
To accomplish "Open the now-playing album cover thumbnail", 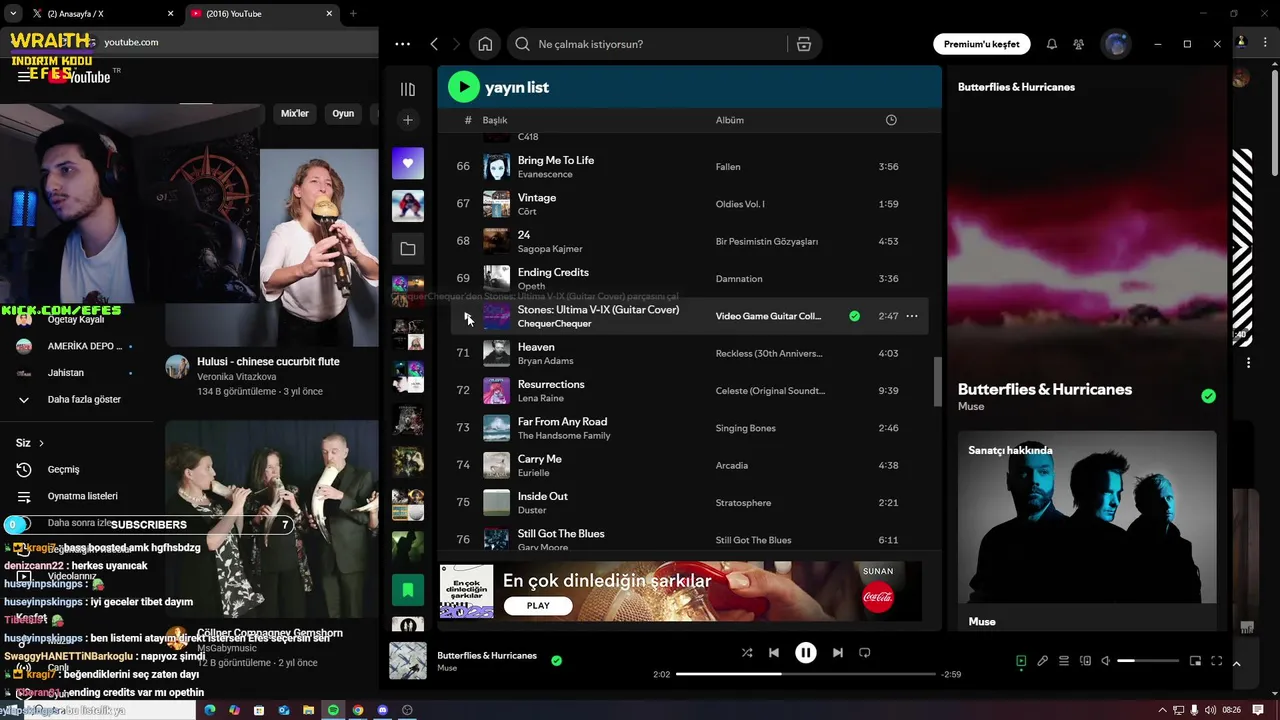I will click(408, 661).
